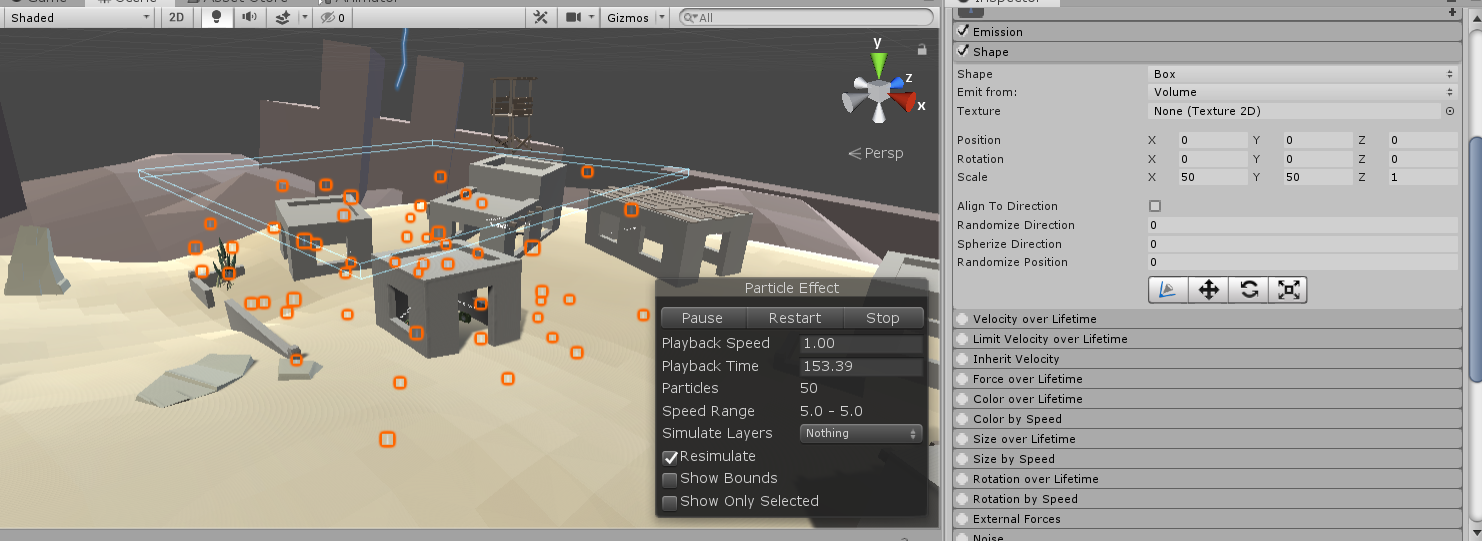
Task: Expand the Rotation by Speed module
Action: 1208,499
